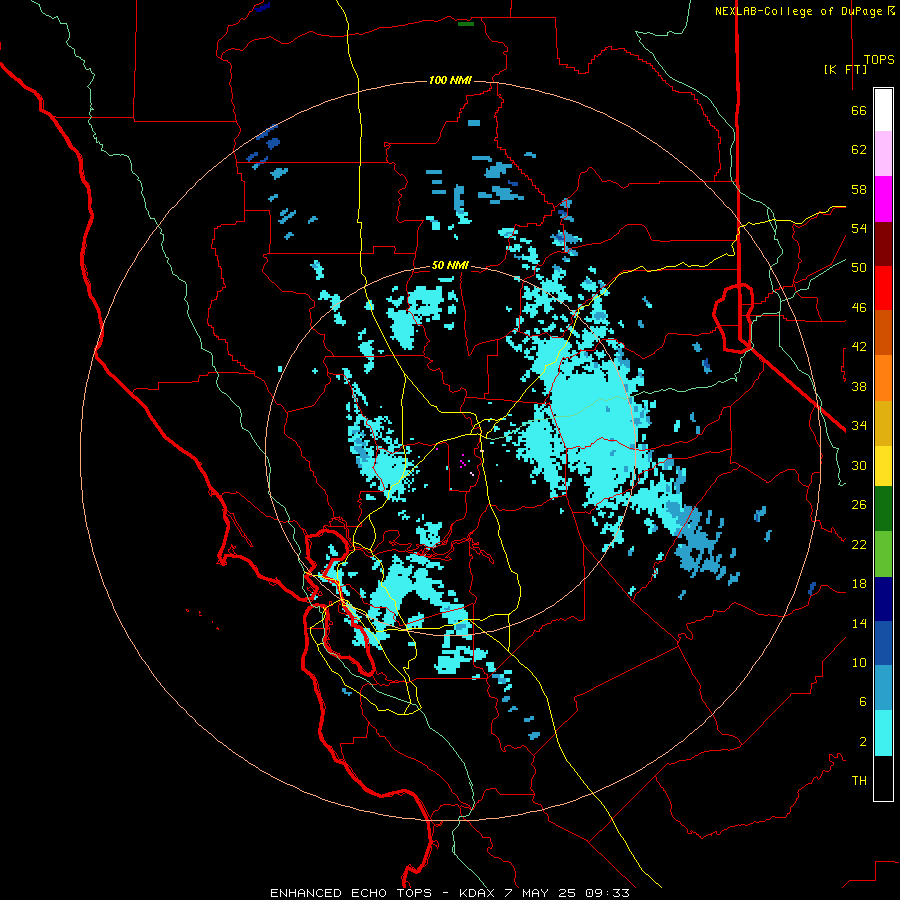900x900 pixels.
Task: Click the "38" legend value
Action: (859, 386)
